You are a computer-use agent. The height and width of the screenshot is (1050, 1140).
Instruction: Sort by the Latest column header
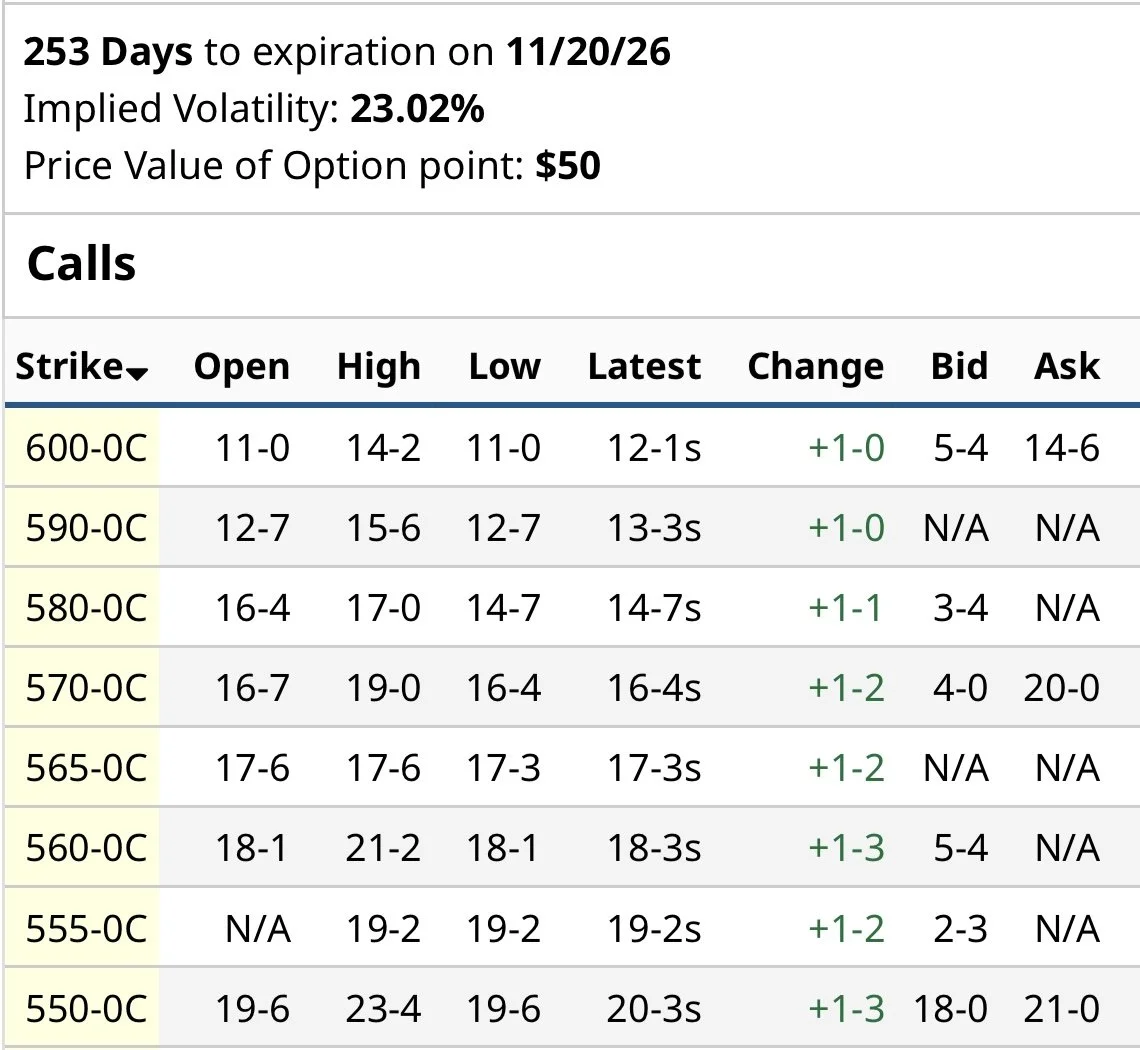[645, 367]
